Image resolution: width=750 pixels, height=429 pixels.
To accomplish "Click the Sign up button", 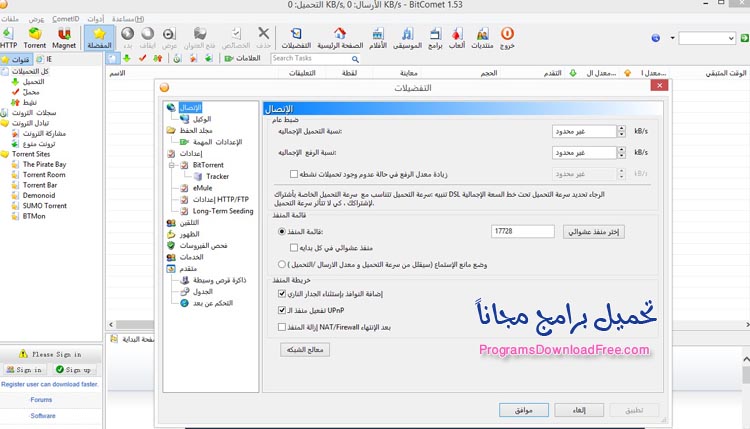I will [x=73, y=370].
